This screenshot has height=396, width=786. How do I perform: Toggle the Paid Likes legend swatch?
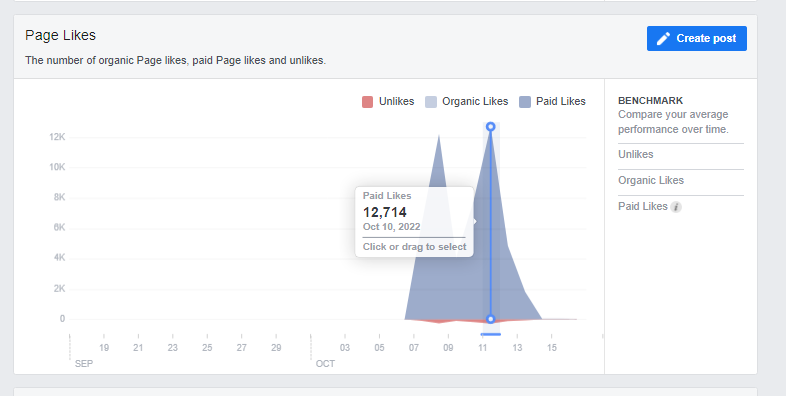(525, 102)
